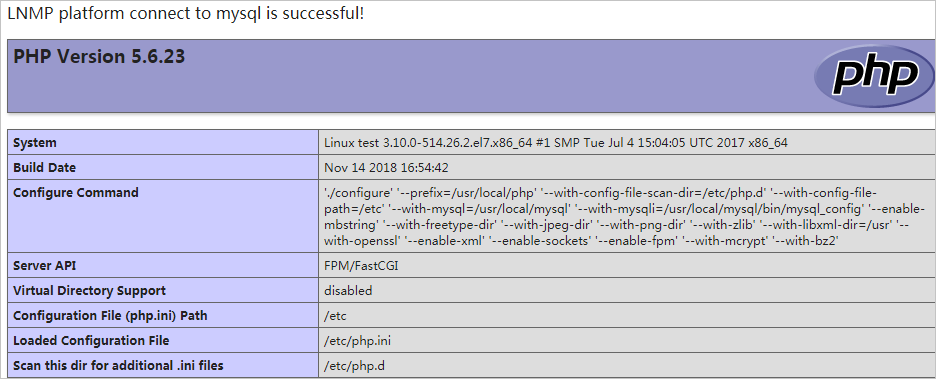The height and width of the screenshot is (379, 936).
Task: Click the ./configure command text value
Action: click(624, 217)
